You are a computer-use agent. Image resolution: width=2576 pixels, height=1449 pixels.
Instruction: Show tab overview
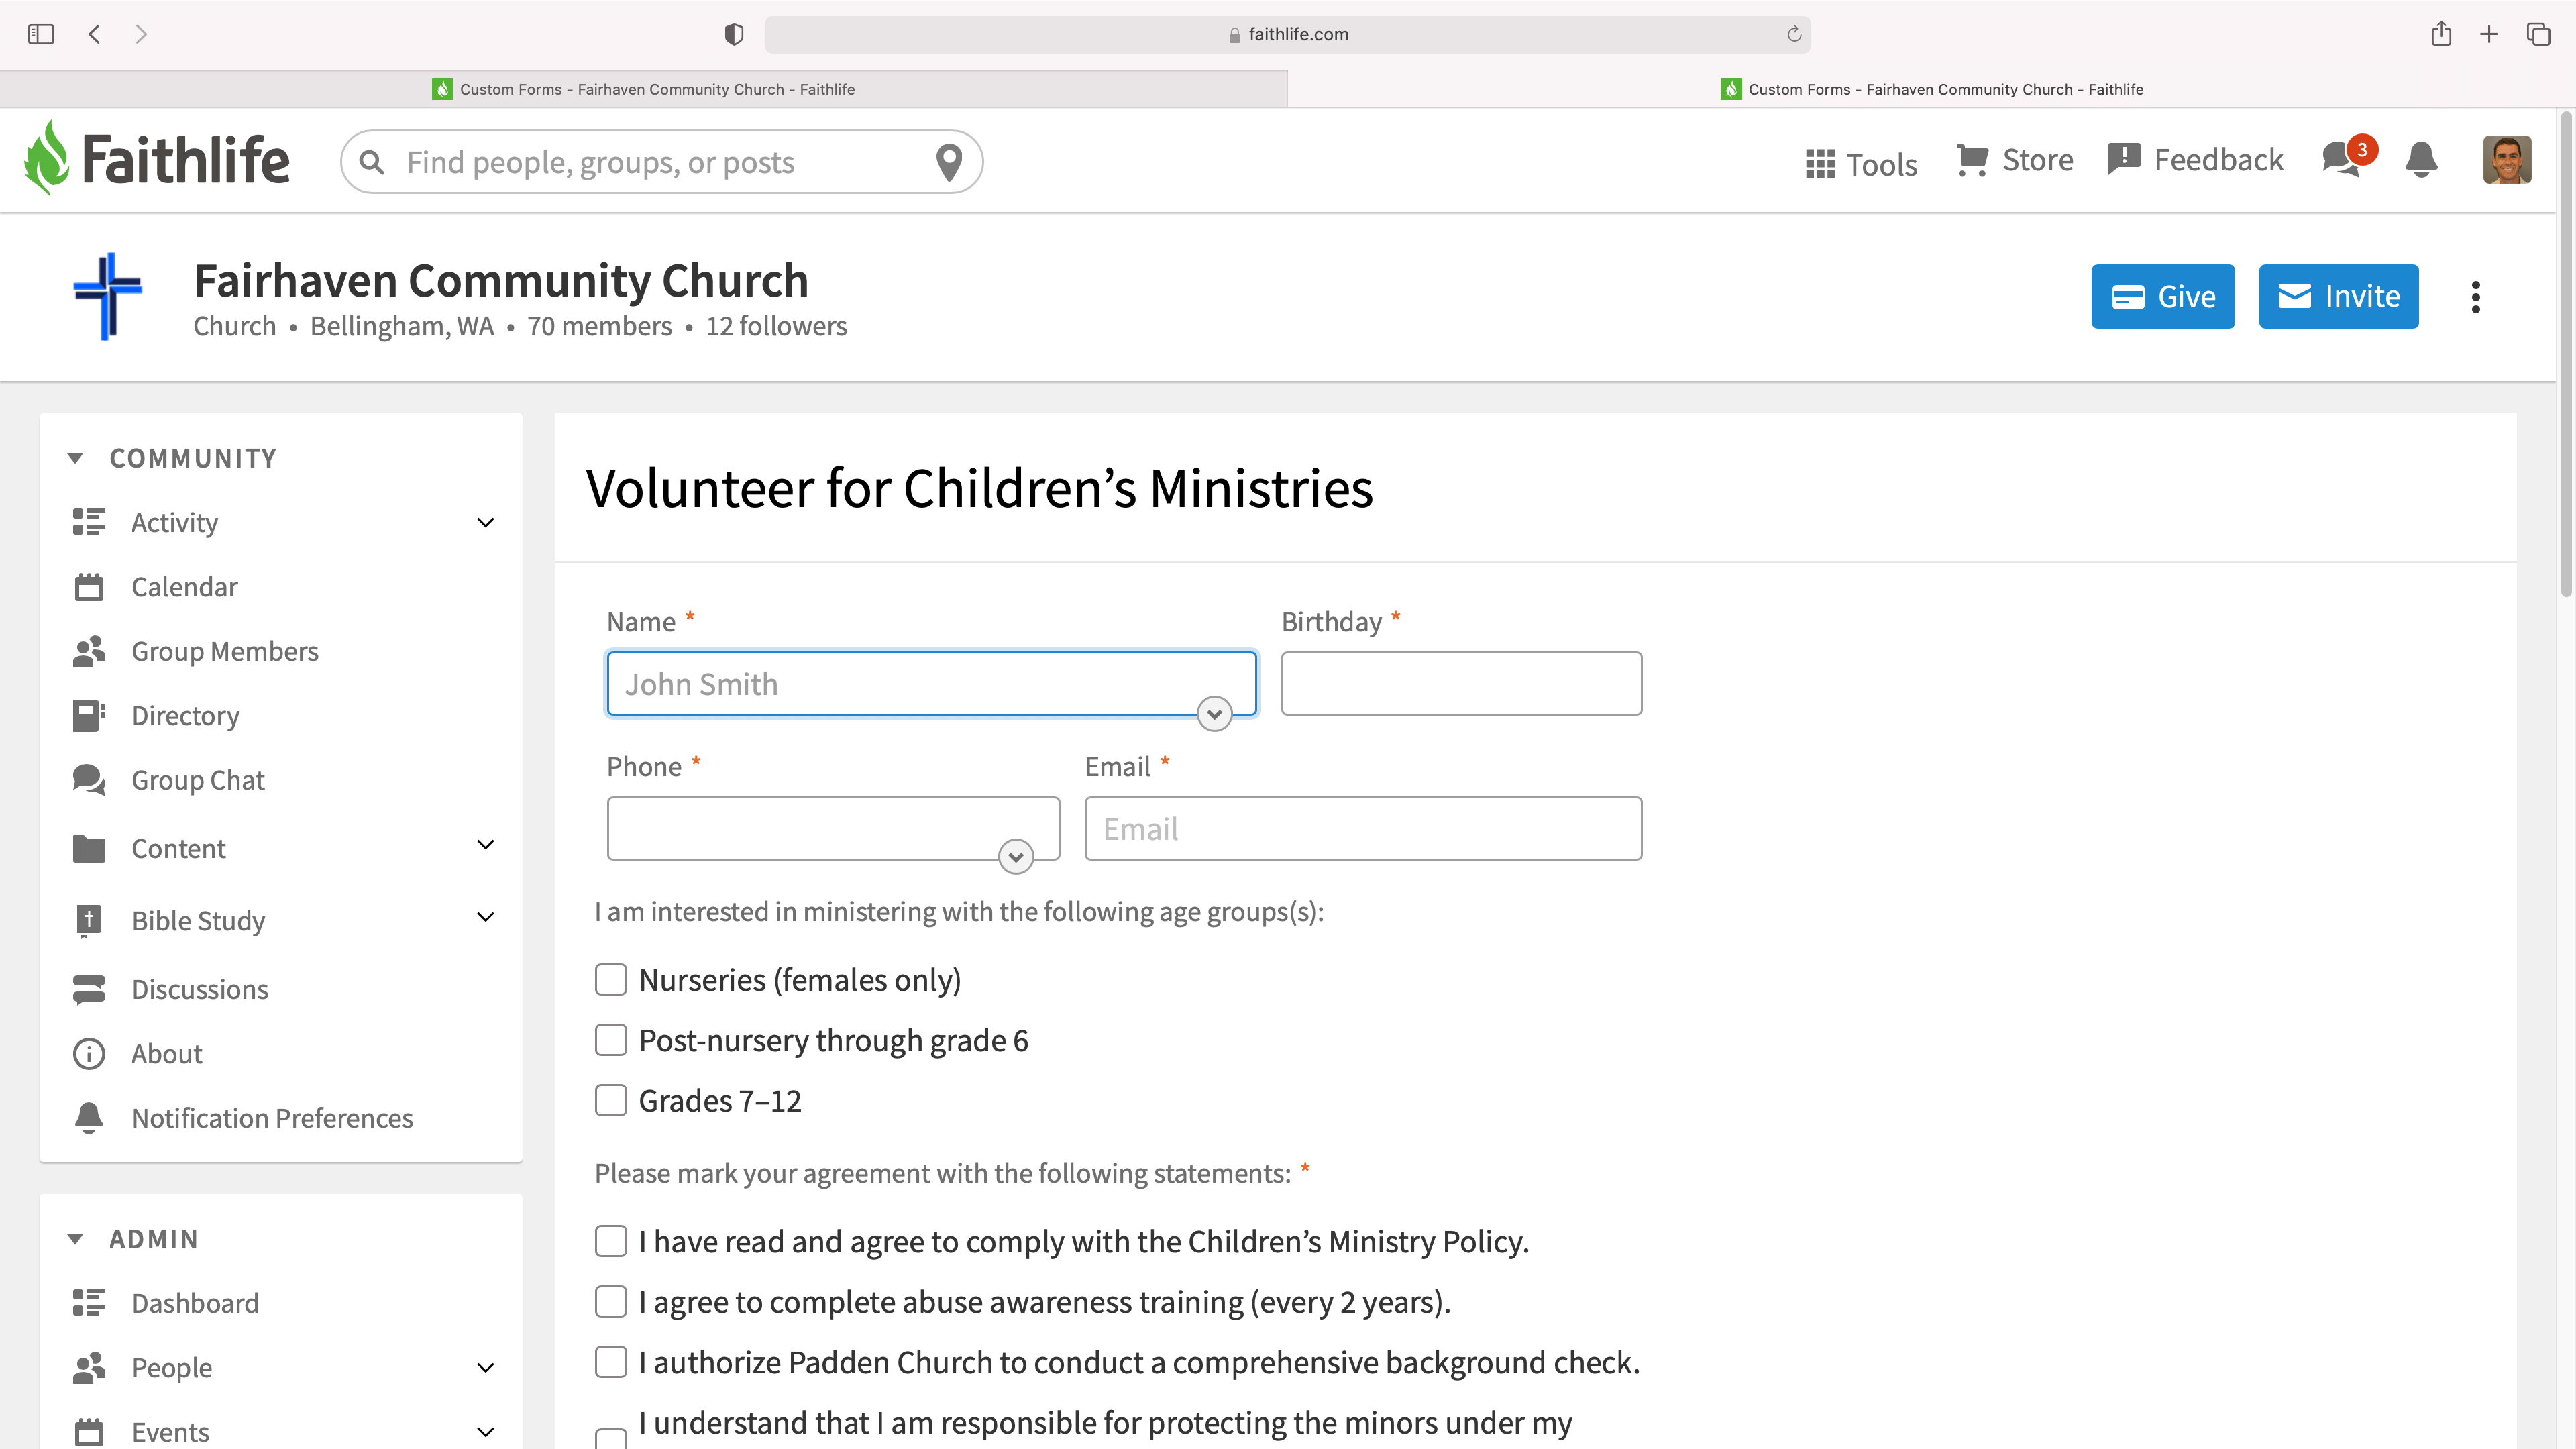(2538, 34)
